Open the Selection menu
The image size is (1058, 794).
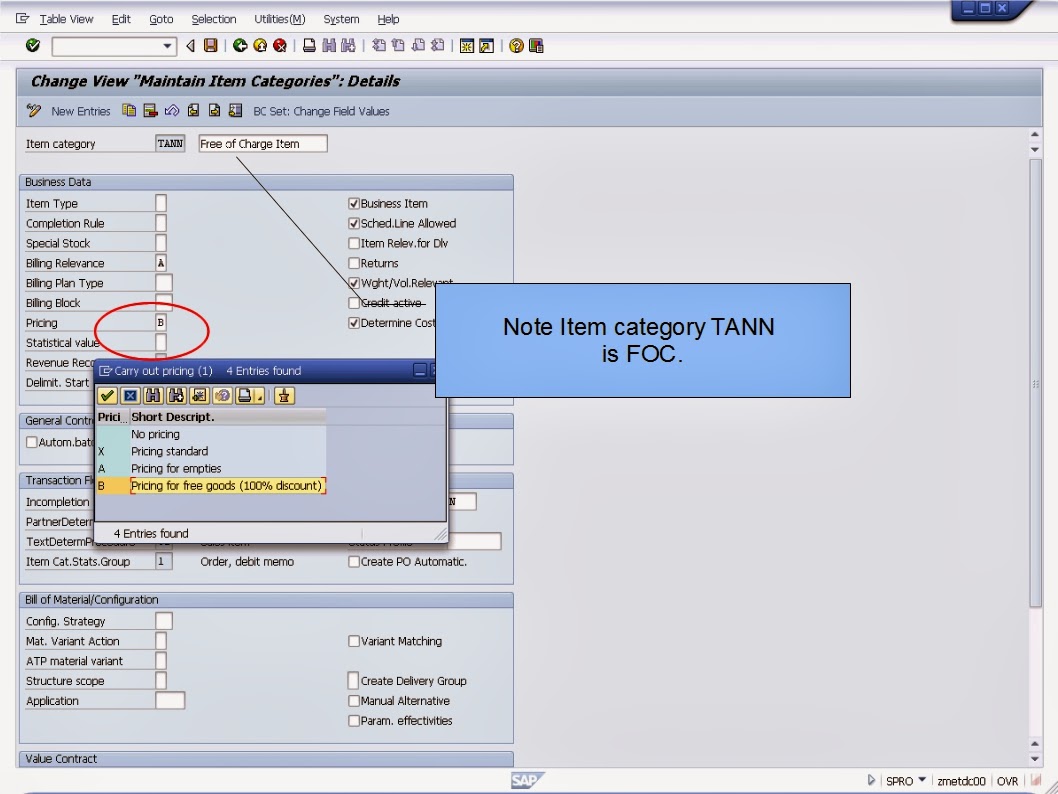tap(214, 19)
